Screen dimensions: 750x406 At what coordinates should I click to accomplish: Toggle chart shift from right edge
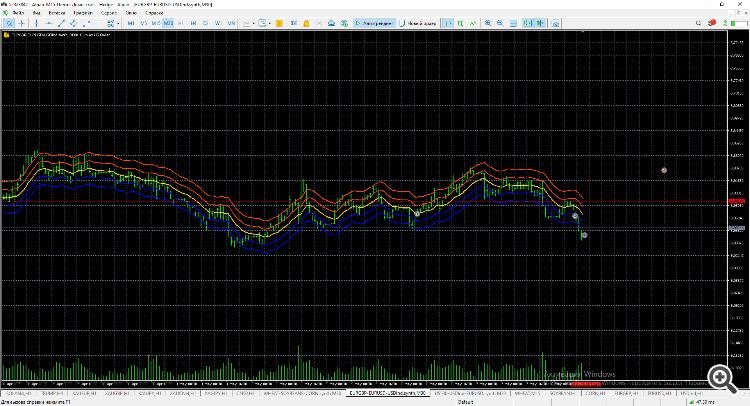pos(540,23)
